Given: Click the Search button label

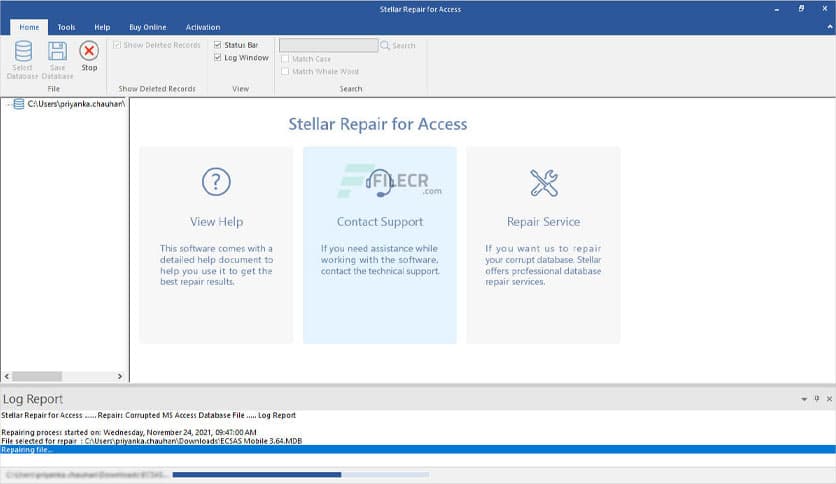Looking at the screenshot, I should coord(404,46).
